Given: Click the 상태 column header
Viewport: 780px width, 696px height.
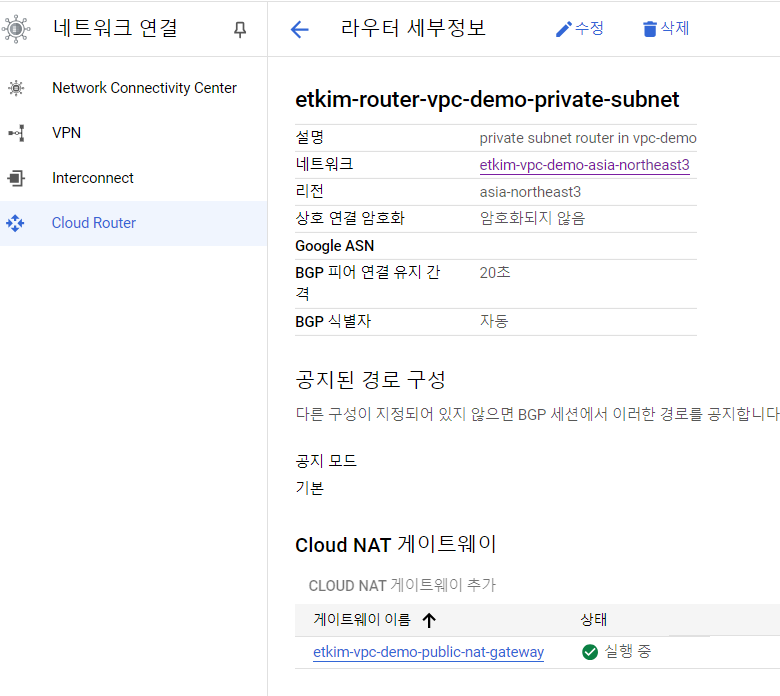Looking at the screenshot, I should click(593, 620).
